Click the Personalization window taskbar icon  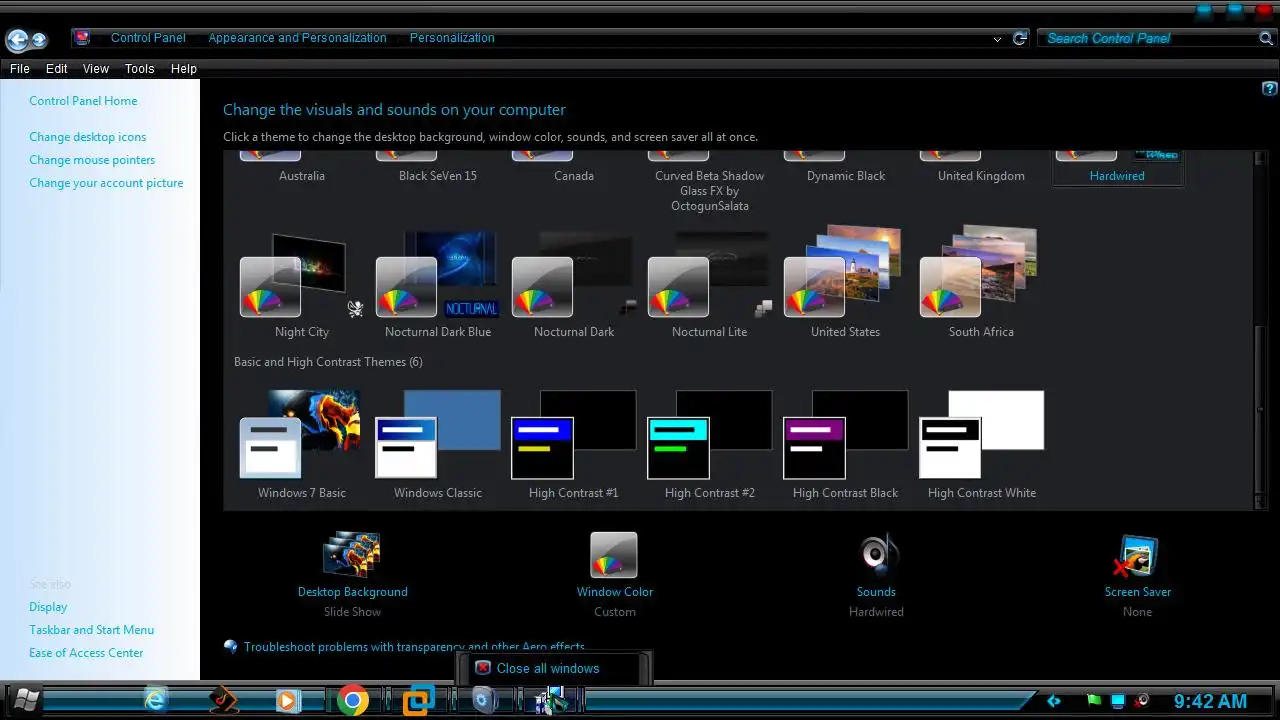click(x=549, y=701)
